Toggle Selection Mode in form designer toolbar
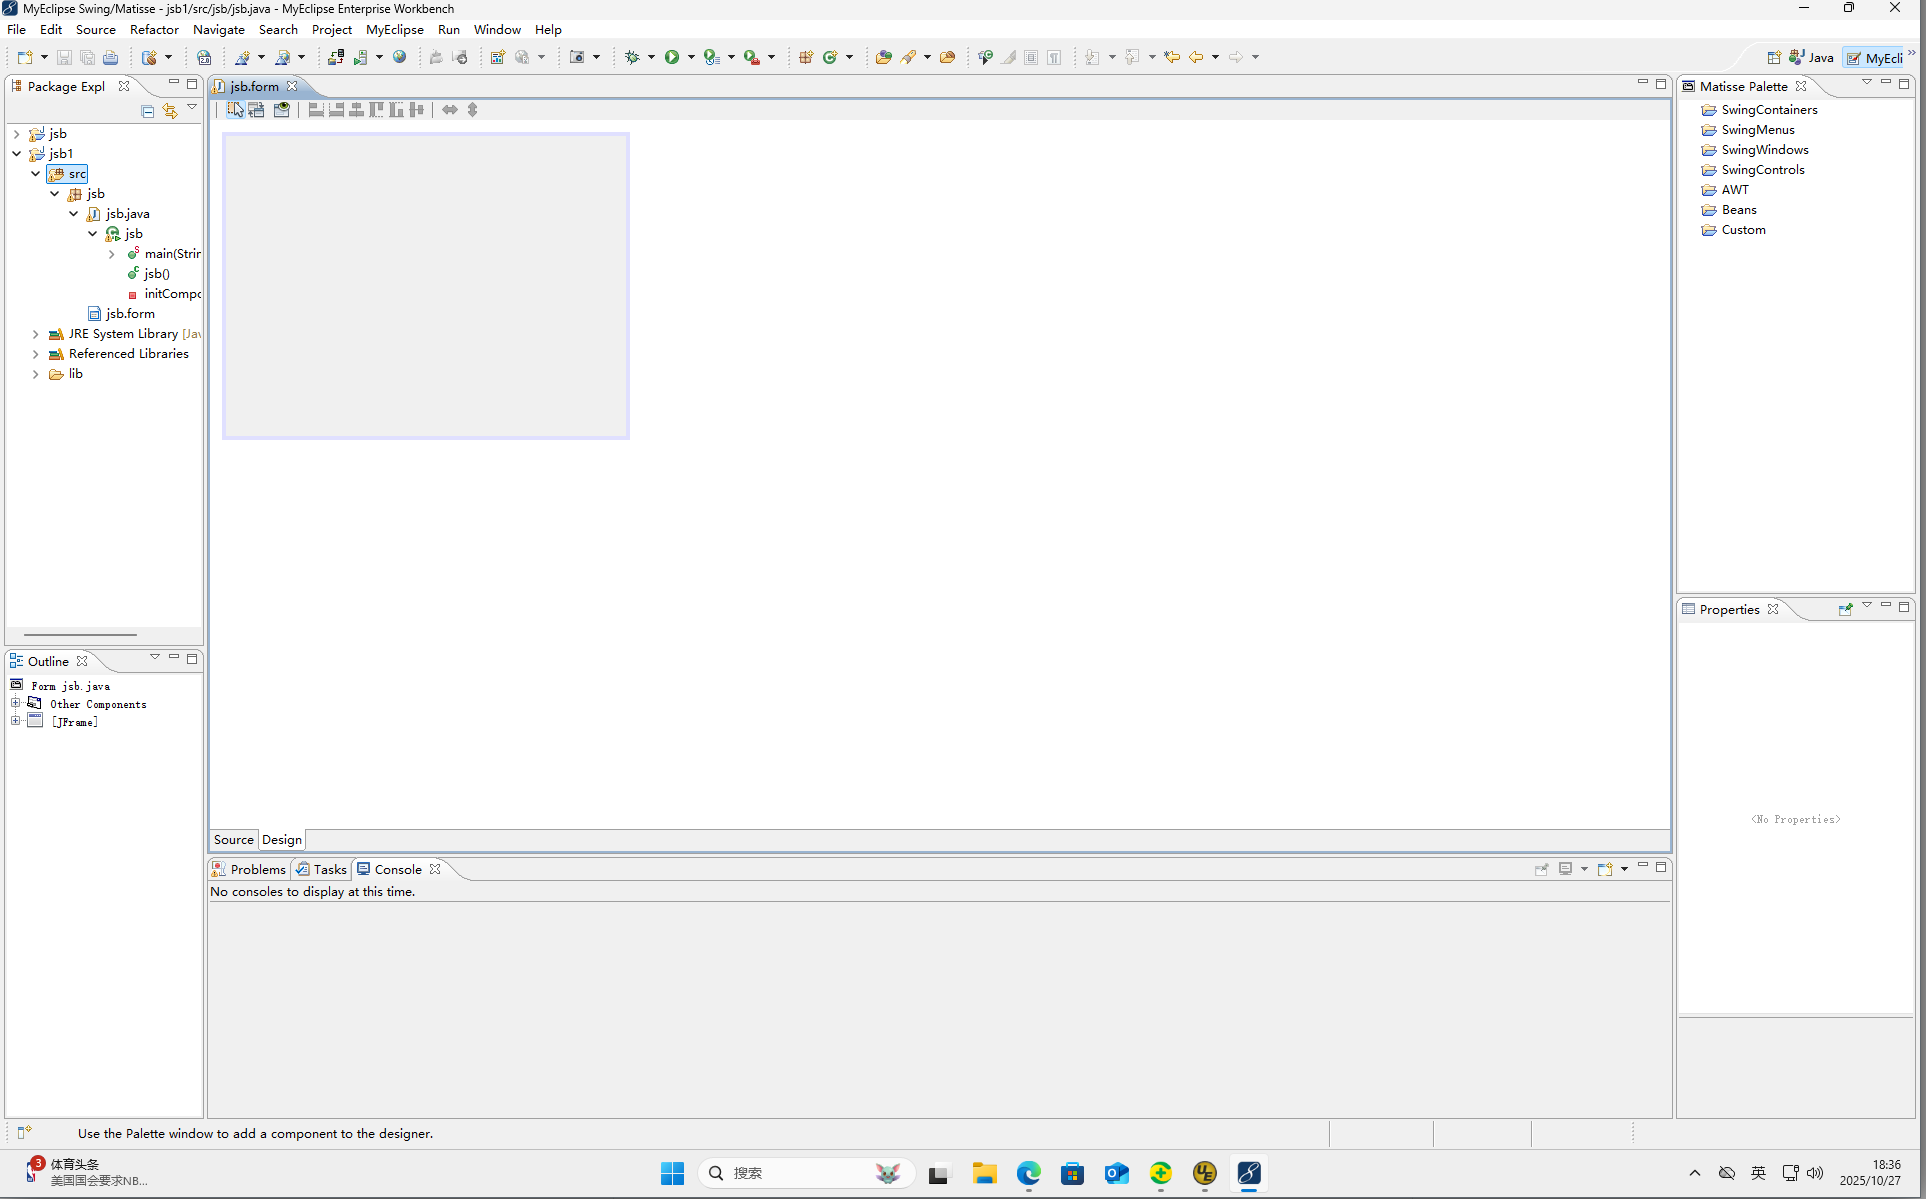This screenshot has width=1926, height=1199. (x=235, y=110)
